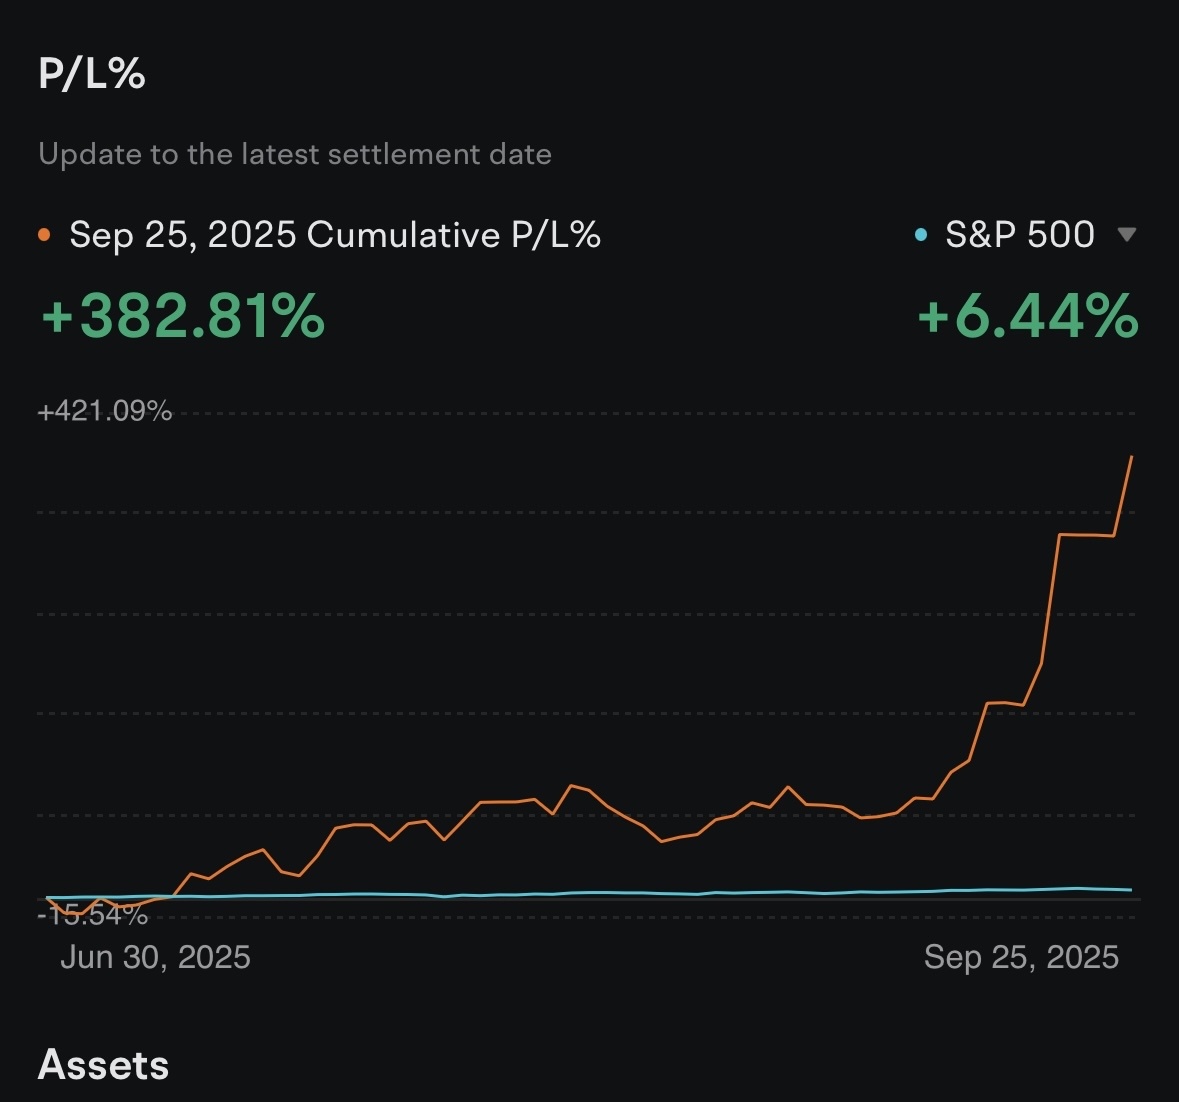
Task: Click the P/L% section heading
Action: pyautogui.click(x=92, y=74)
